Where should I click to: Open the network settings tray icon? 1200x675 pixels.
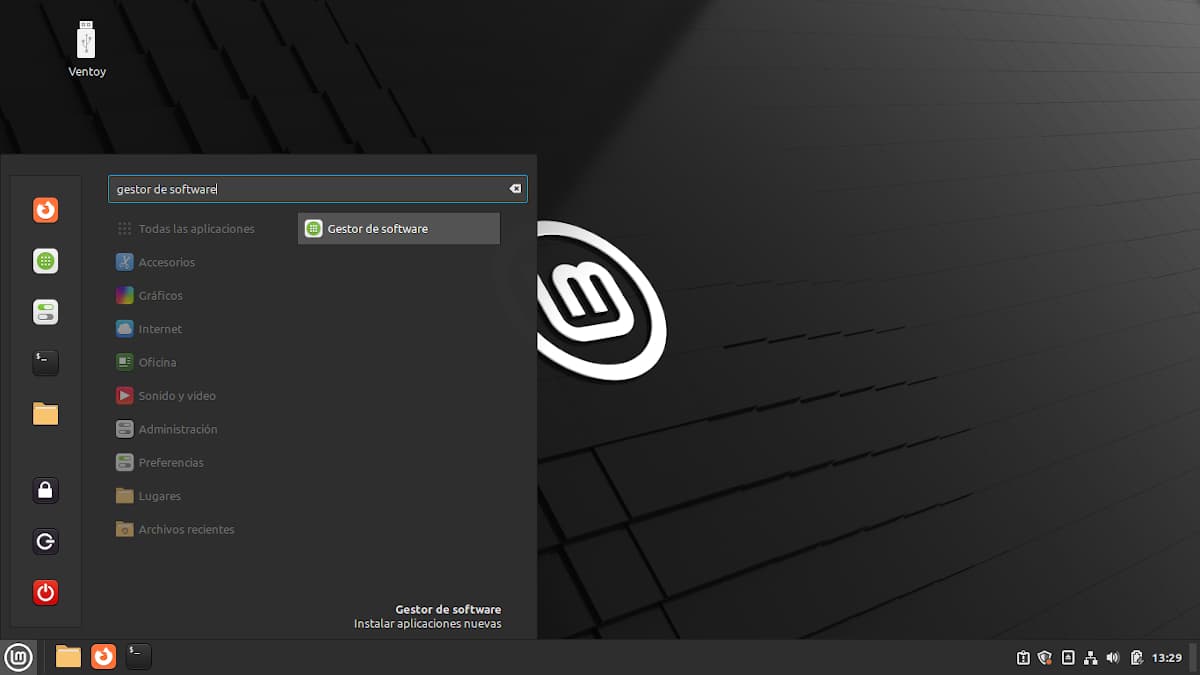(x=1090, y=658)
